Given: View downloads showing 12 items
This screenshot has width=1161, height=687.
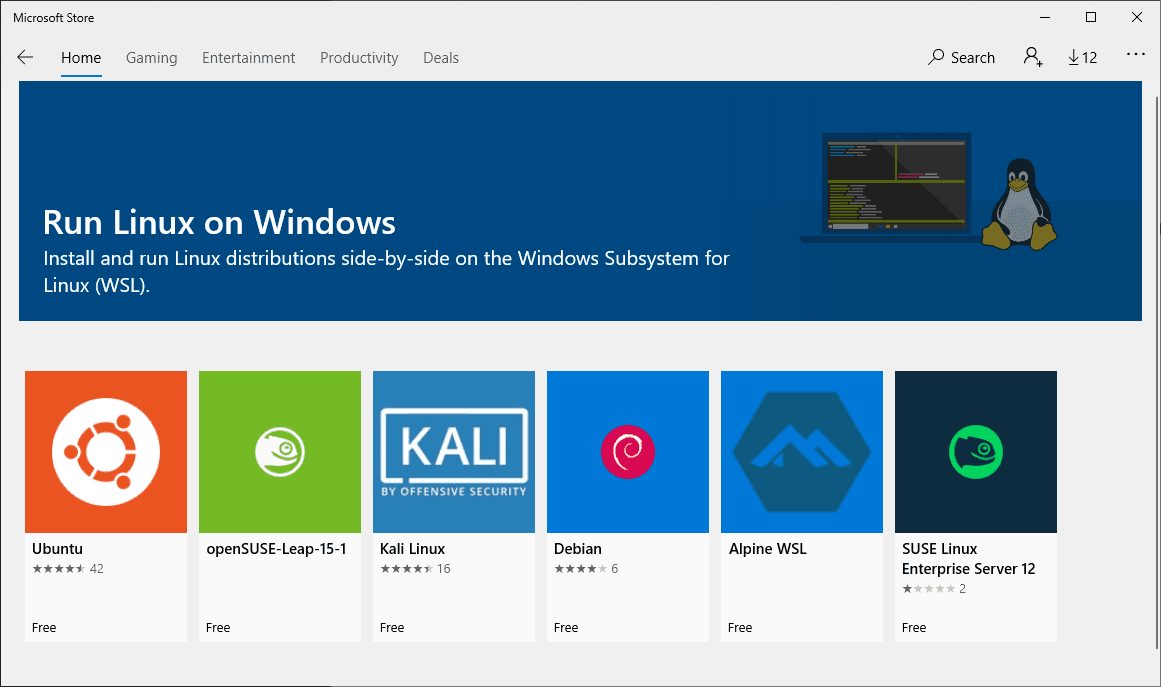Looking at the screenshot, I should coord(1082,57).
